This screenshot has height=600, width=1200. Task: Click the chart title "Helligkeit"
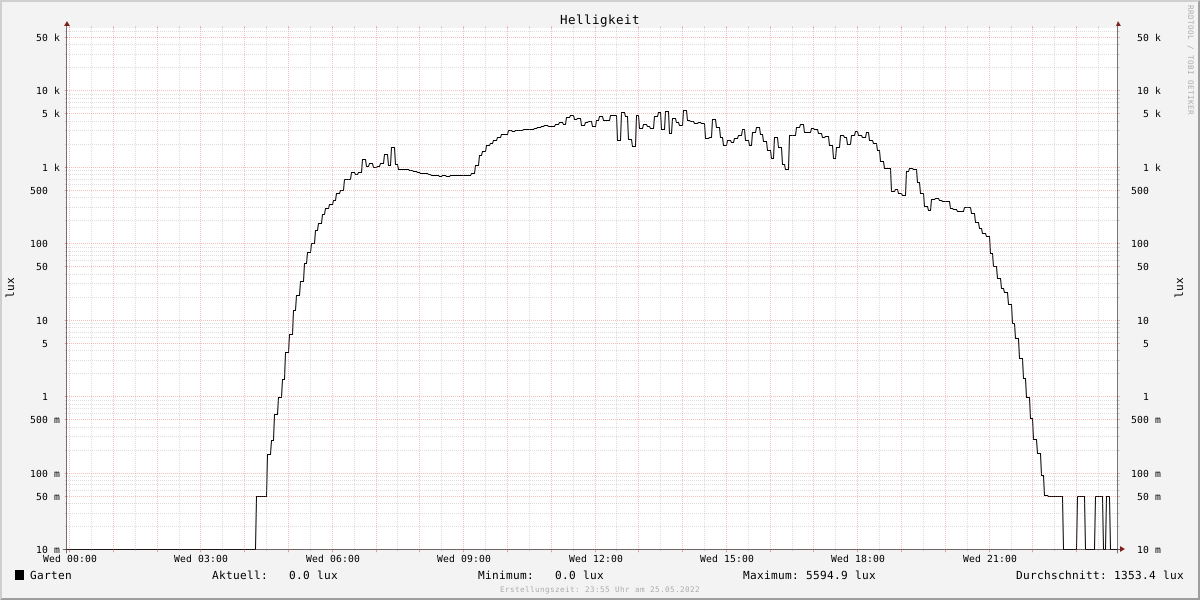point(600,20)
